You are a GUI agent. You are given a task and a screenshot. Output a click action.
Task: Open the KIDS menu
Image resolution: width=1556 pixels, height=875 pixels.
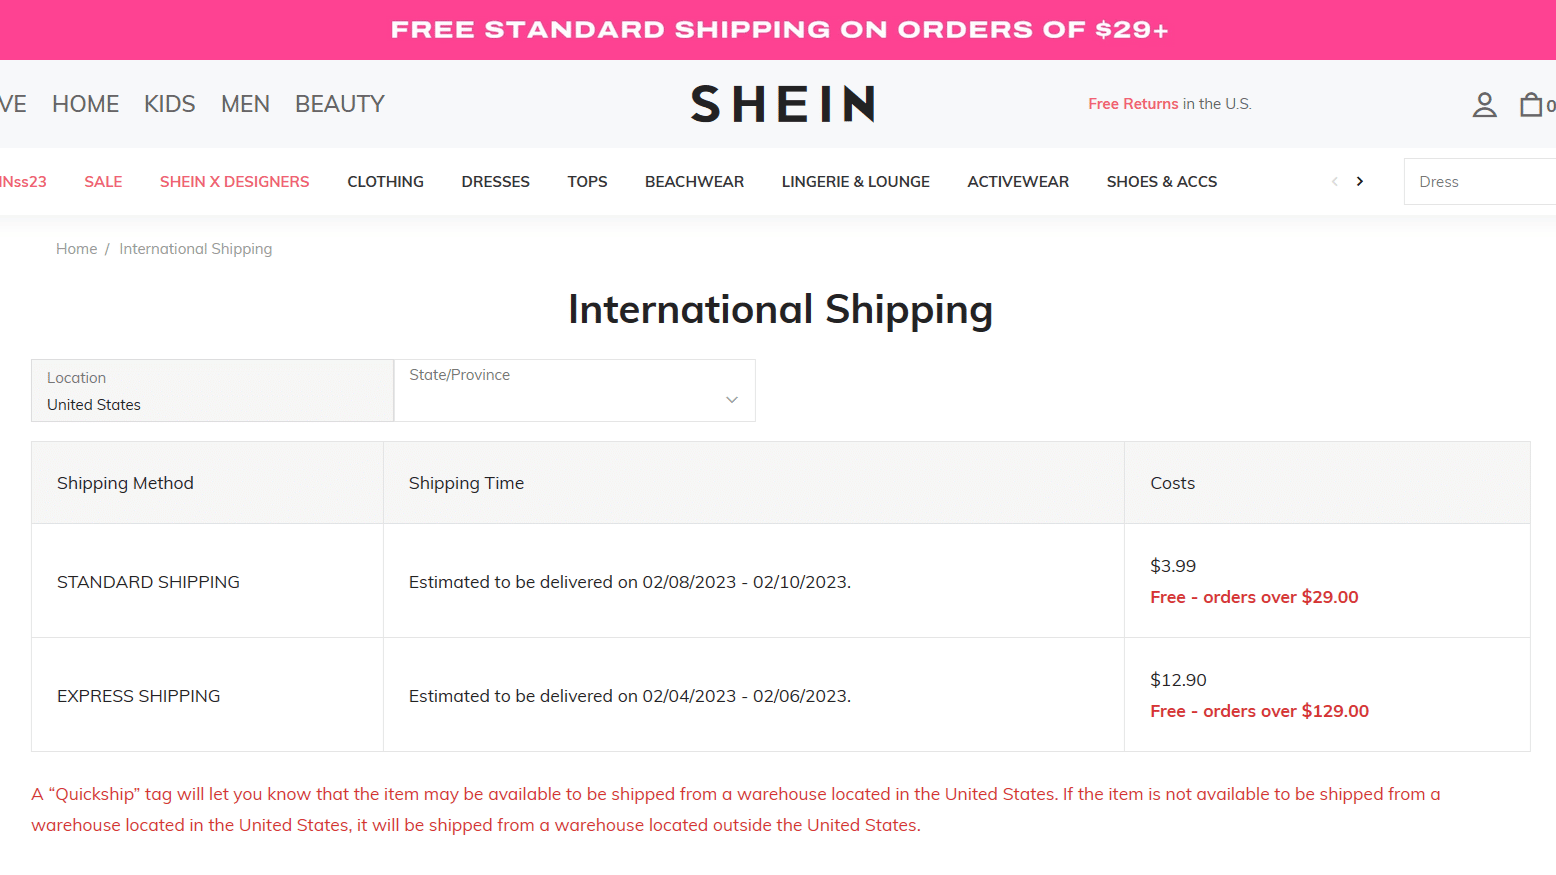click(x=170, y=104)
